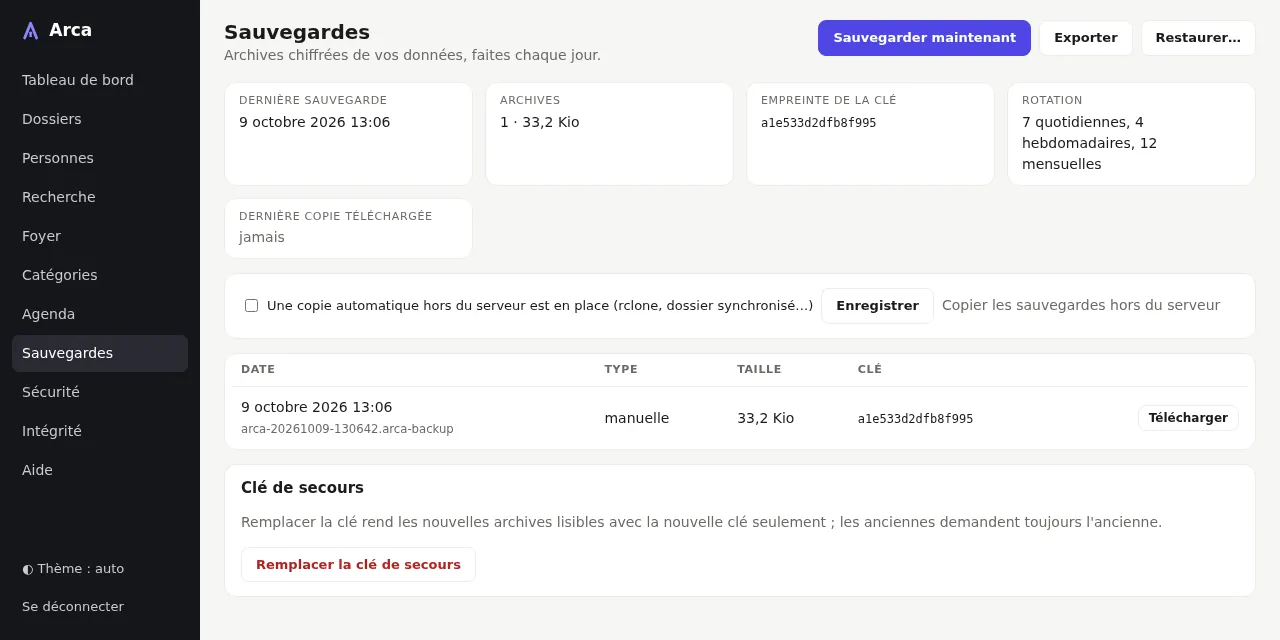Screen dimensions: 1280x640
Task: Click the Archives count '1 · 33,2 Kio'
Action: point(540,122)
